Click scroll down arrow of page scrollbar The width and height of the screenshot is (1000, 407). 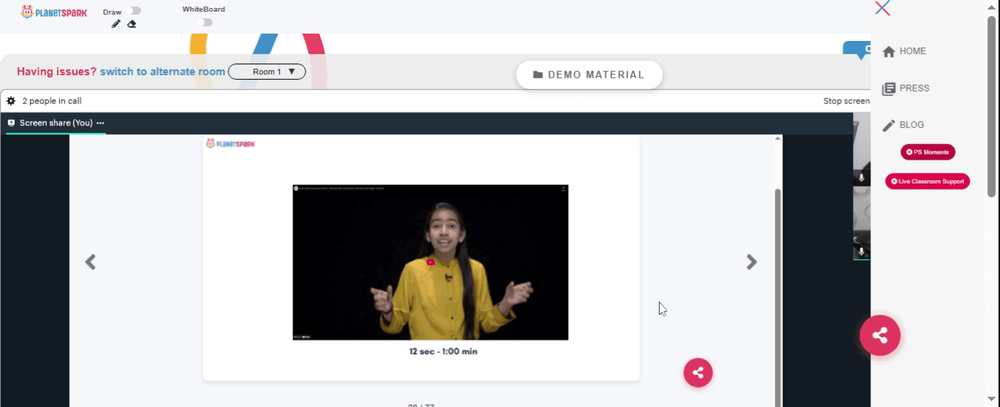pos(992,401)
